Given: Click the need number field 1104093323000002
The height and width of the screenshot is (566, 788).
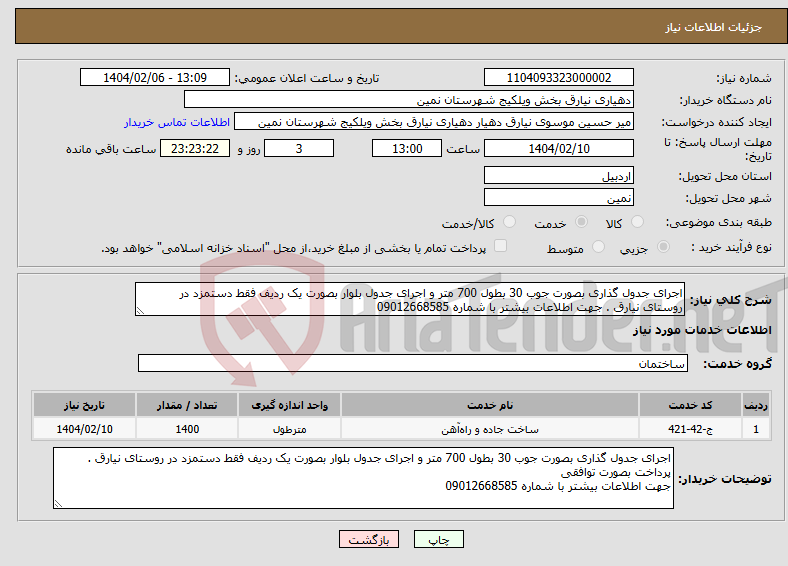Looking at the screenshot, I should coord(558,77).
